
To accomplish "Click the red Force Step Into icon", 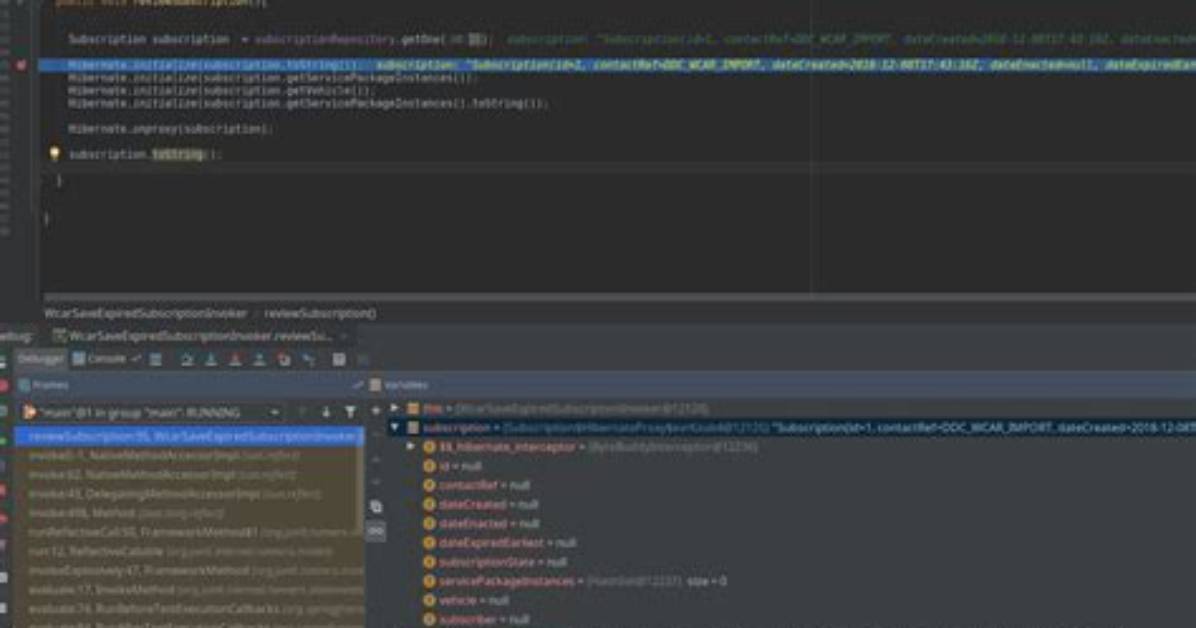I will click(235, 359).
